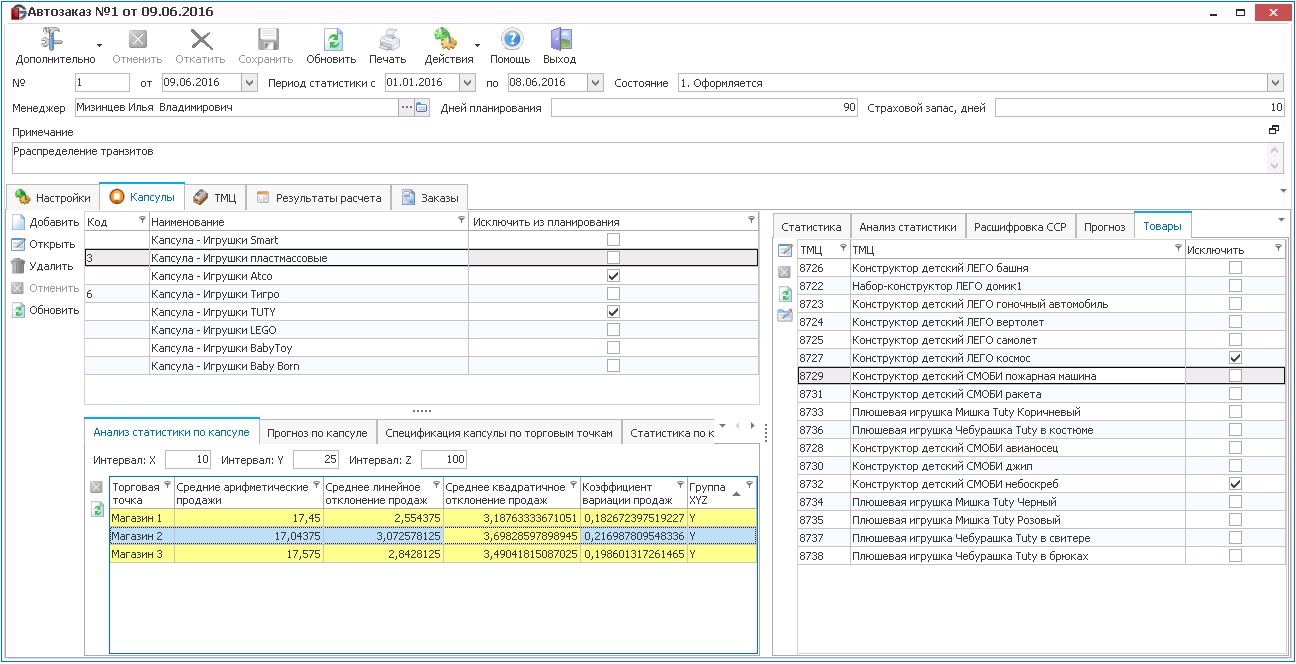The width and height of the screenshot is (1296, 664).
Task: Uncheck Исключить for Конструктор детский СМОБИ небоскреб
Action: coord(1235,484)
